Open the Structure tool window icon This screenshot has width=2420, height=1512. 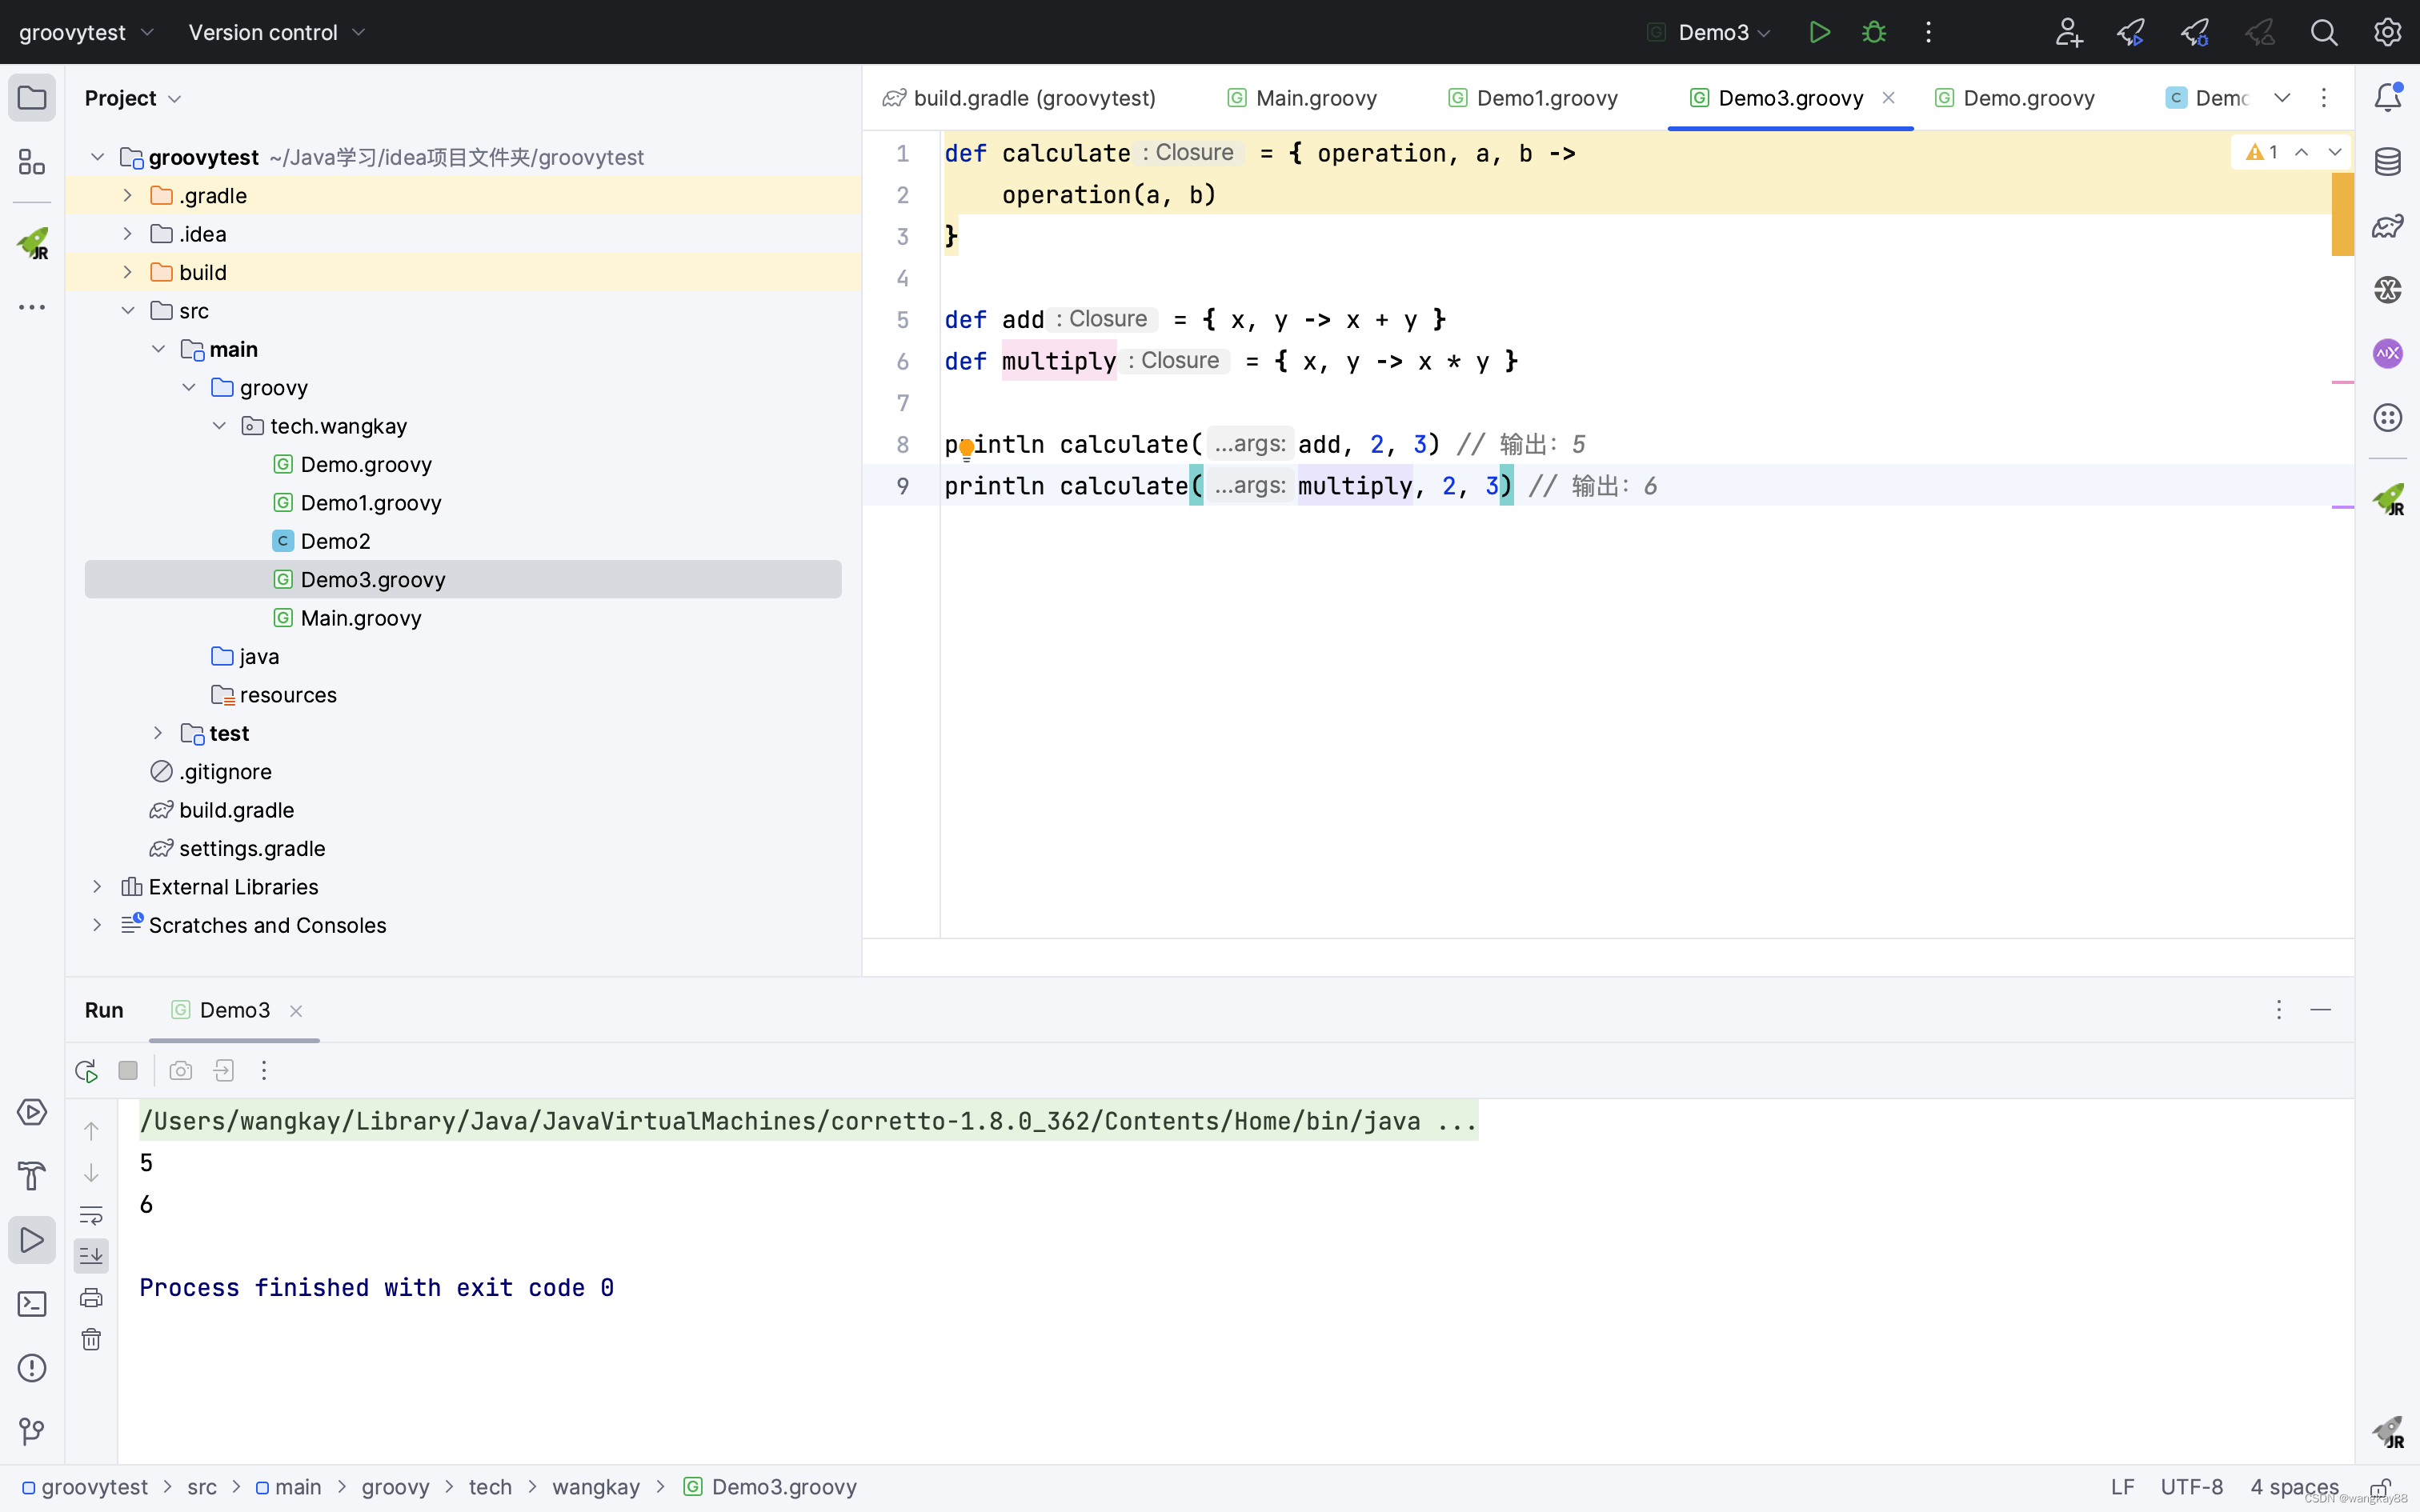point(32,162)
